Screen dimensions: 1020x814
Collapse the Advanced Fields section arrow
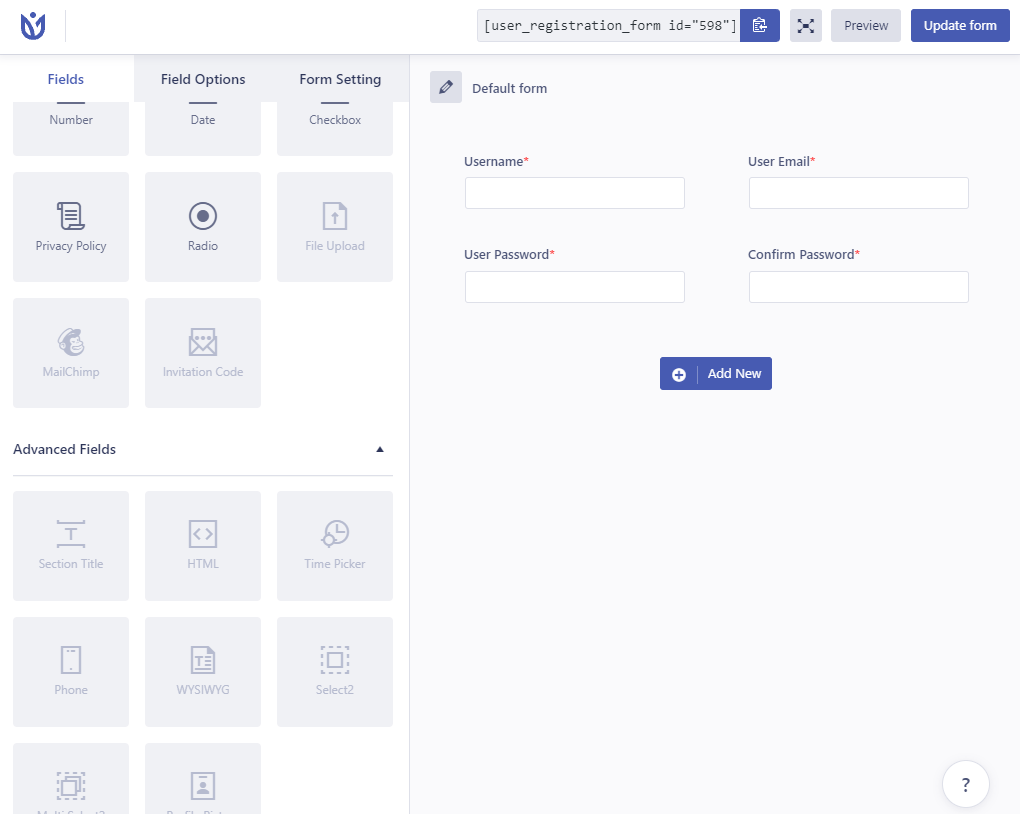pos(380,449)
